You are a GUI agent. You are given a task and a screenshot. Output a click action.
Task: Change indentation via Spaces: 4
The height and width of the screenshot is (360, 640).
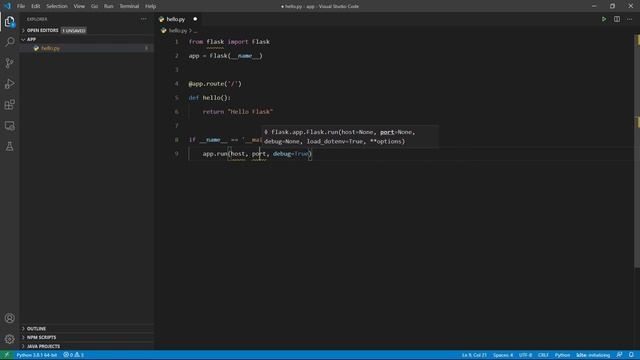pyautogui.click(x=503, y=355)
